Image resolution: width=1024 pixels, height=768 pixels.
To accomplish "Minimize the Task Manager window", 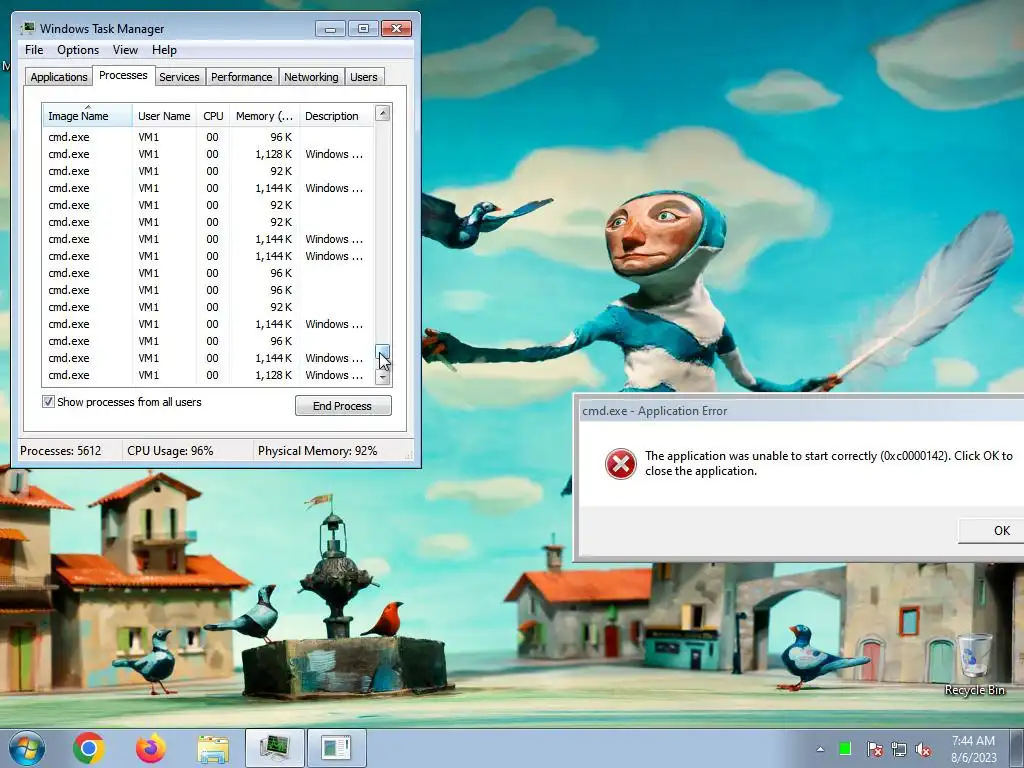I will tap(330, 28).
